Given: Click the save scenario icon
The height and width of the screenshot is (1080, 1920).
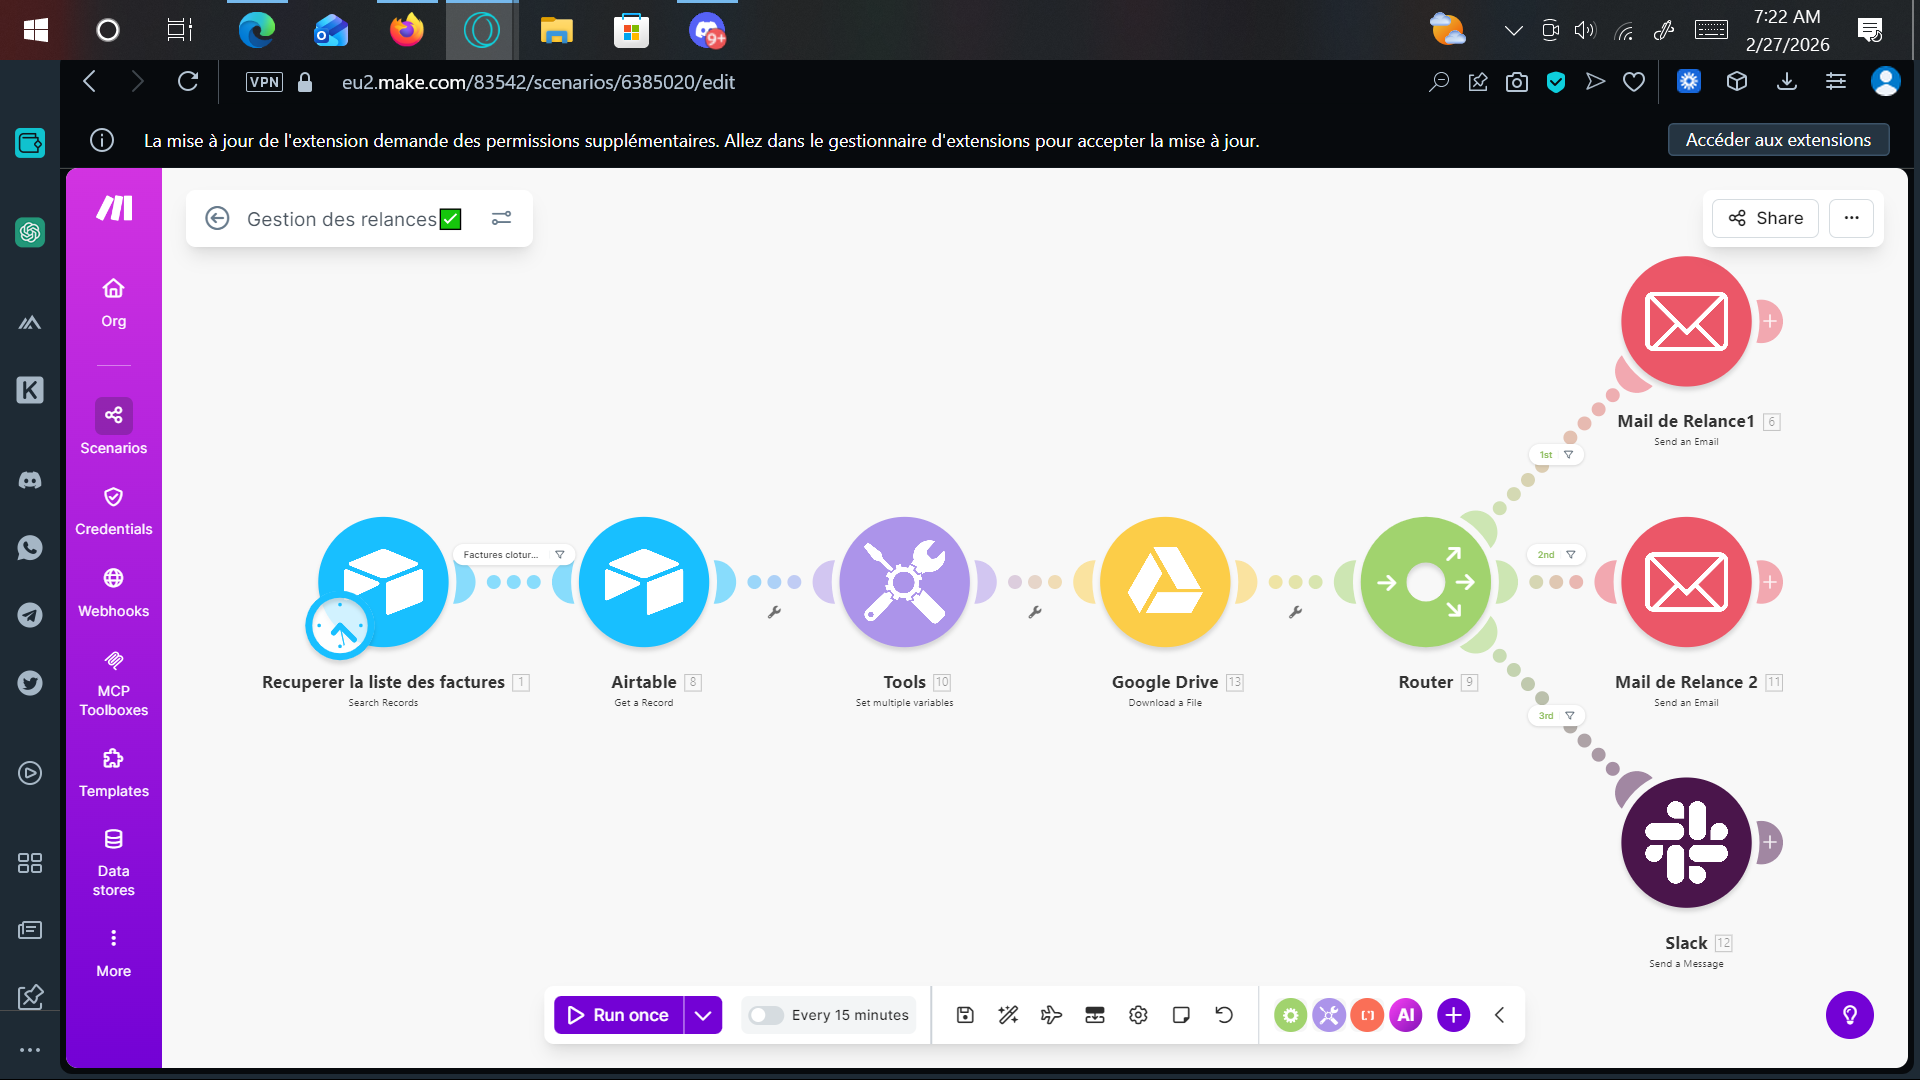Looking at the screenshot, I should (965, 1015).
